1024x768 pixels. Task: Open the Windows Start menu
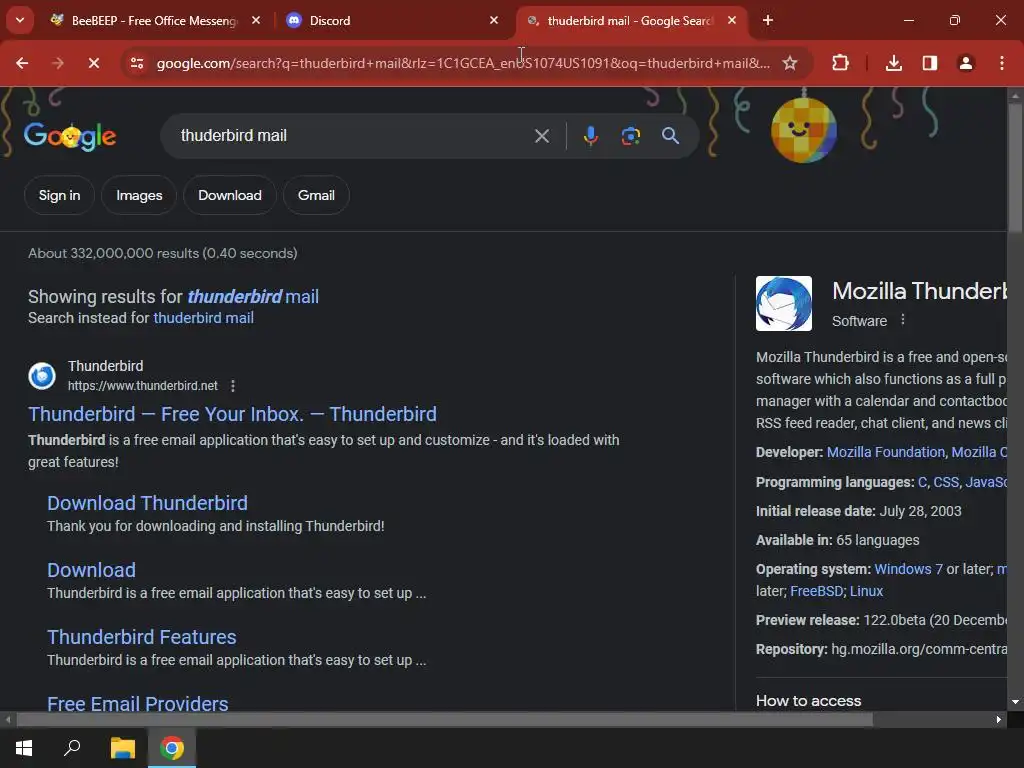(x=24, y=748)
